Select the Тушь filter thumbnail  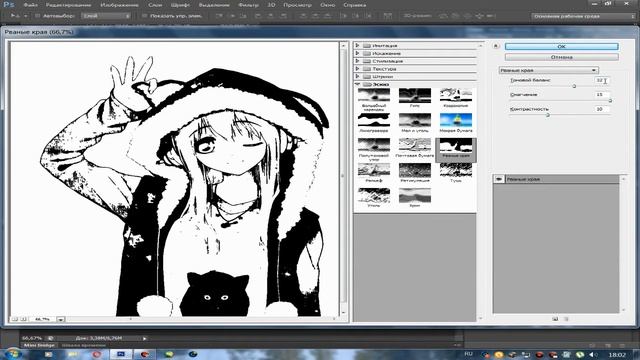[x=456, y=171]
